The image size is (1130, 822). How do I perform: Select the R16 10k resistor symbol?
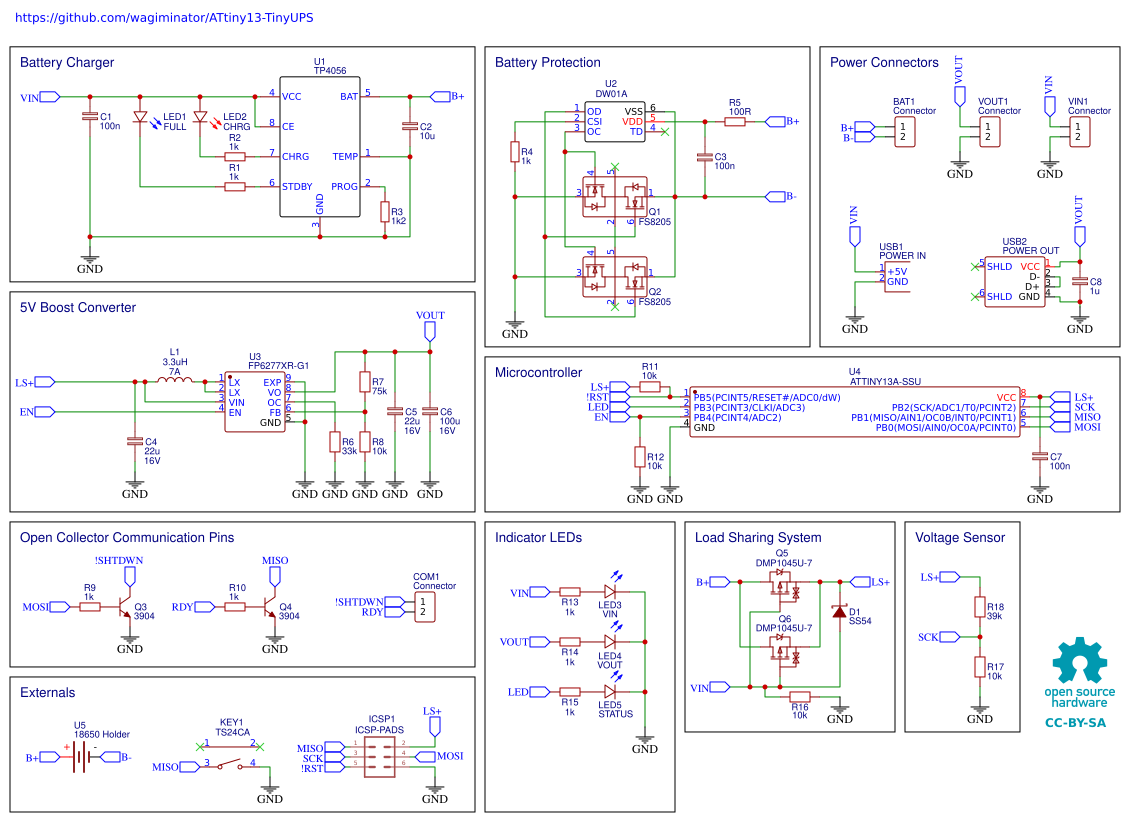[x=800, y=697]
